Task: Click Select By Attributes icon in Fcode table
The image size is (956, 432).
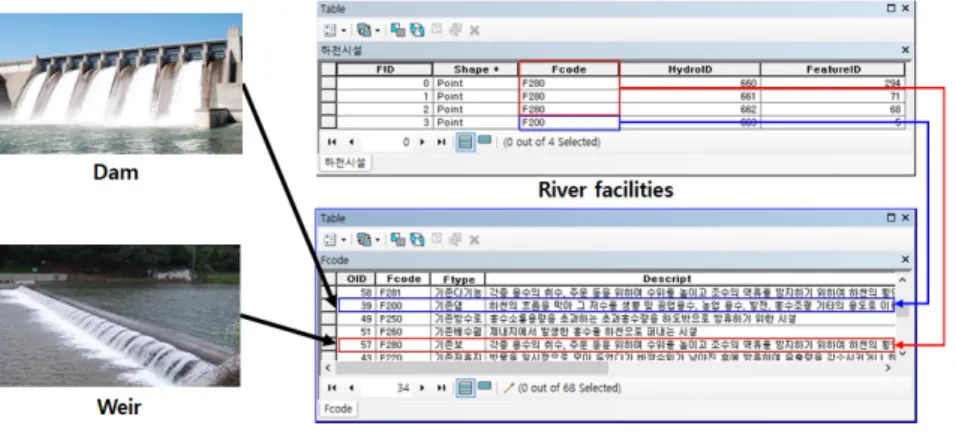Action: [398, 239]
